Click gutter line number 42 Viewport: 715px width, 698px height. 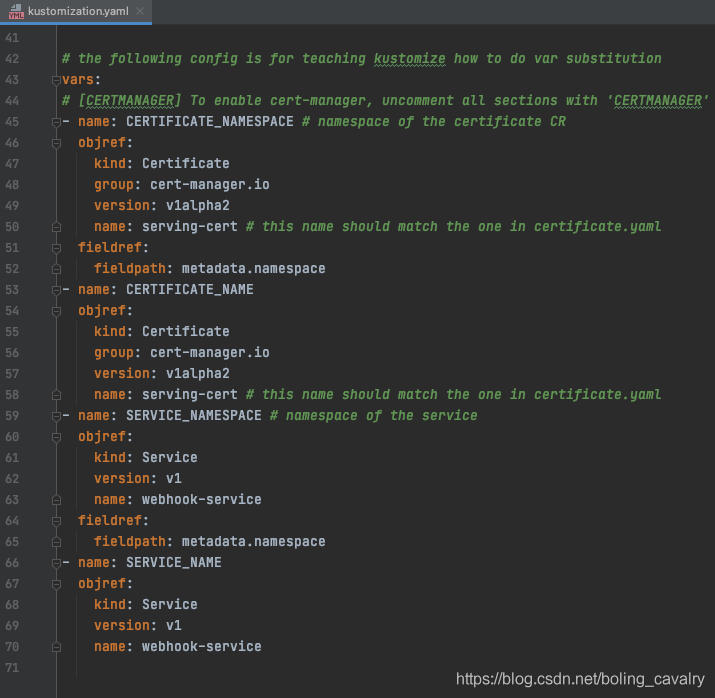pos(12,59)
